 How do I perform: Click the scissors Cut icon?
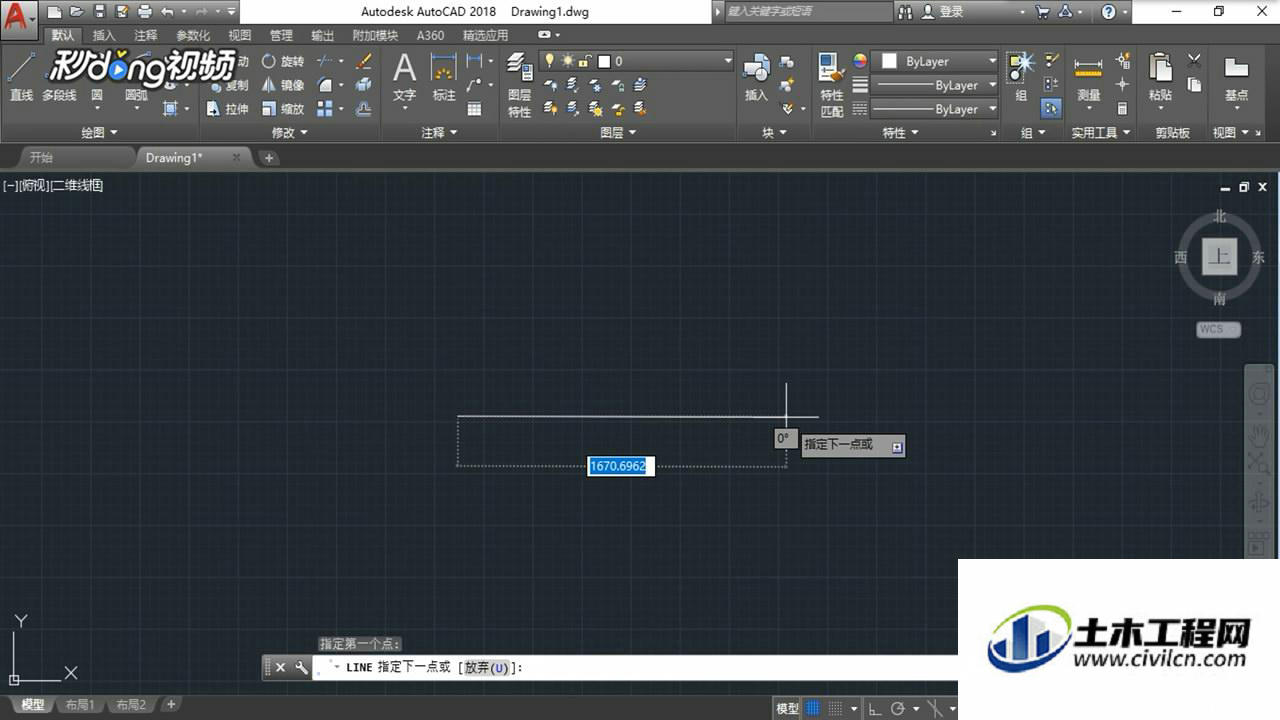pyautogui.click(x=1194, y=61)
